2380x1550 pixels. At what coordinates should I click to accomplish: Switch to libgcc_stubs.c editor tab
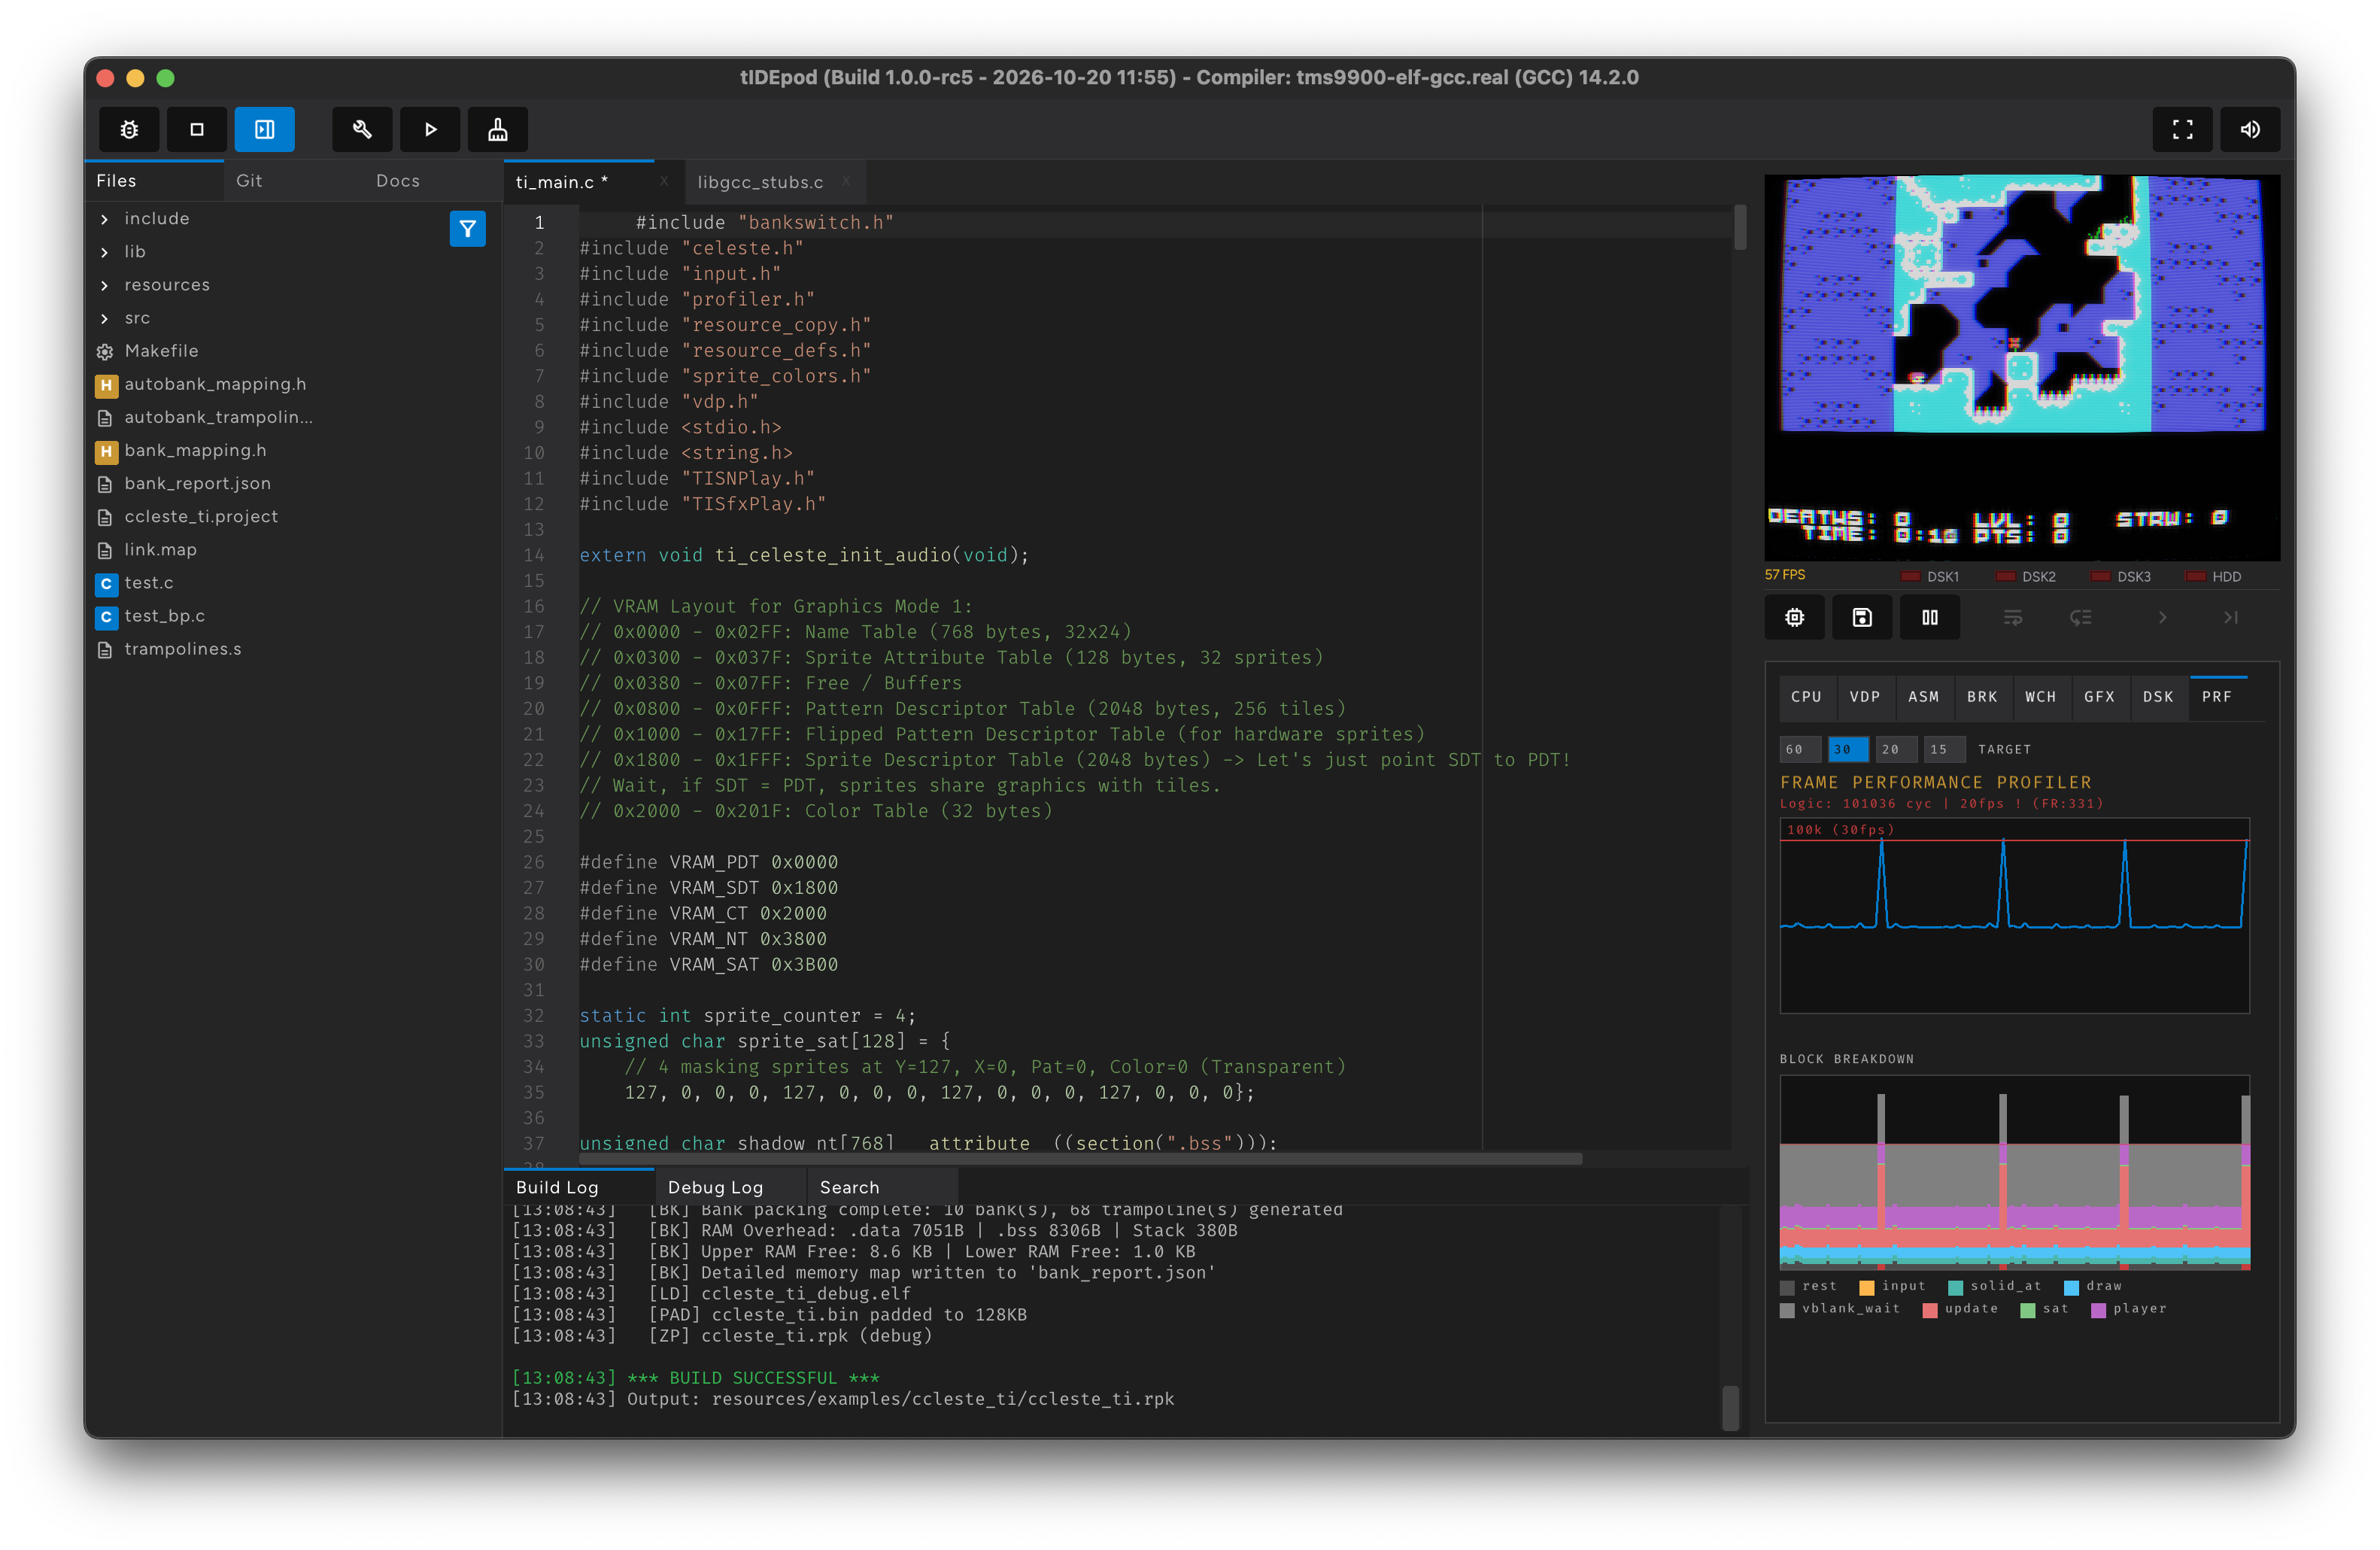(760, 182)
